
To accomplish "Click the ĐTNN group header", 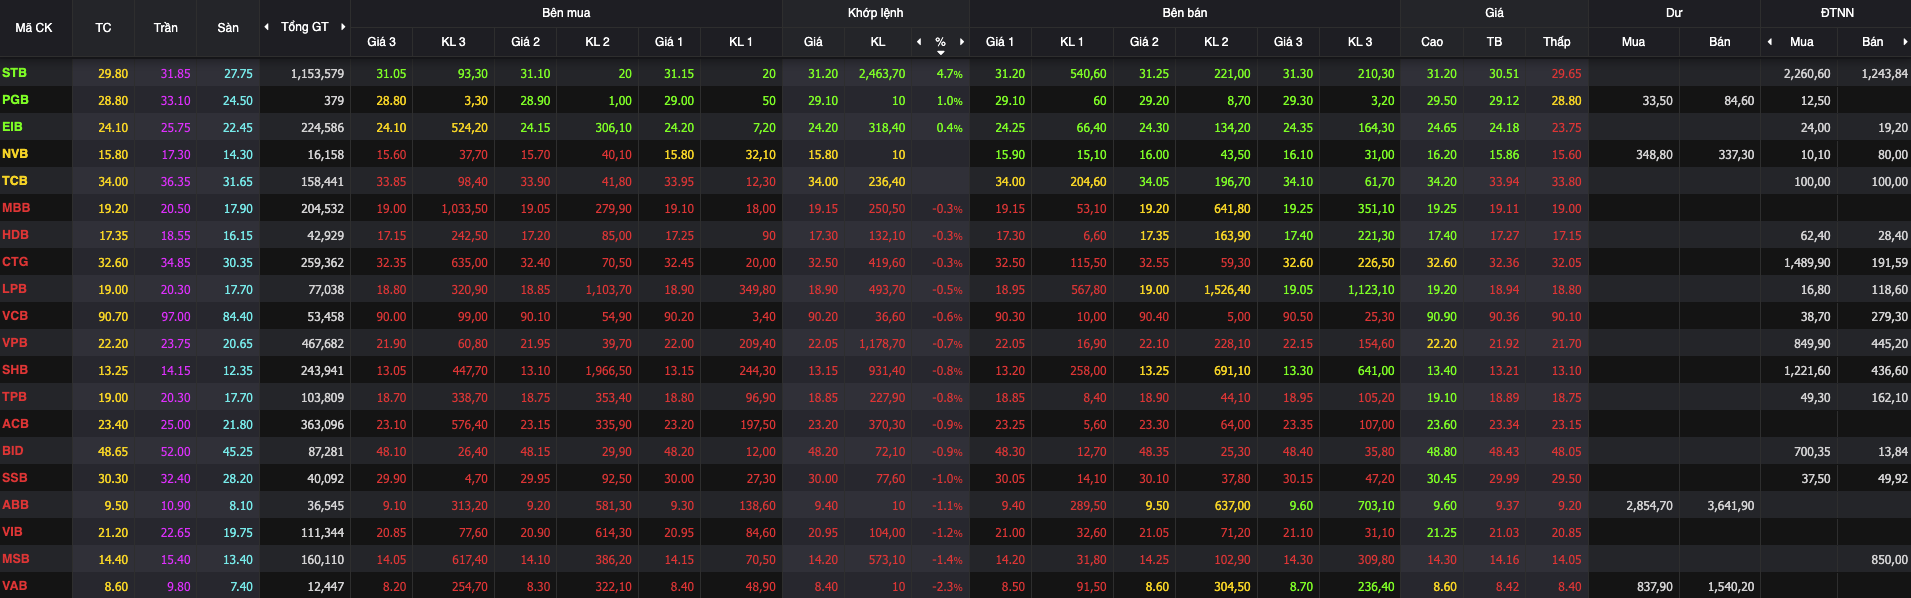I will click(x=1837, y=13).
